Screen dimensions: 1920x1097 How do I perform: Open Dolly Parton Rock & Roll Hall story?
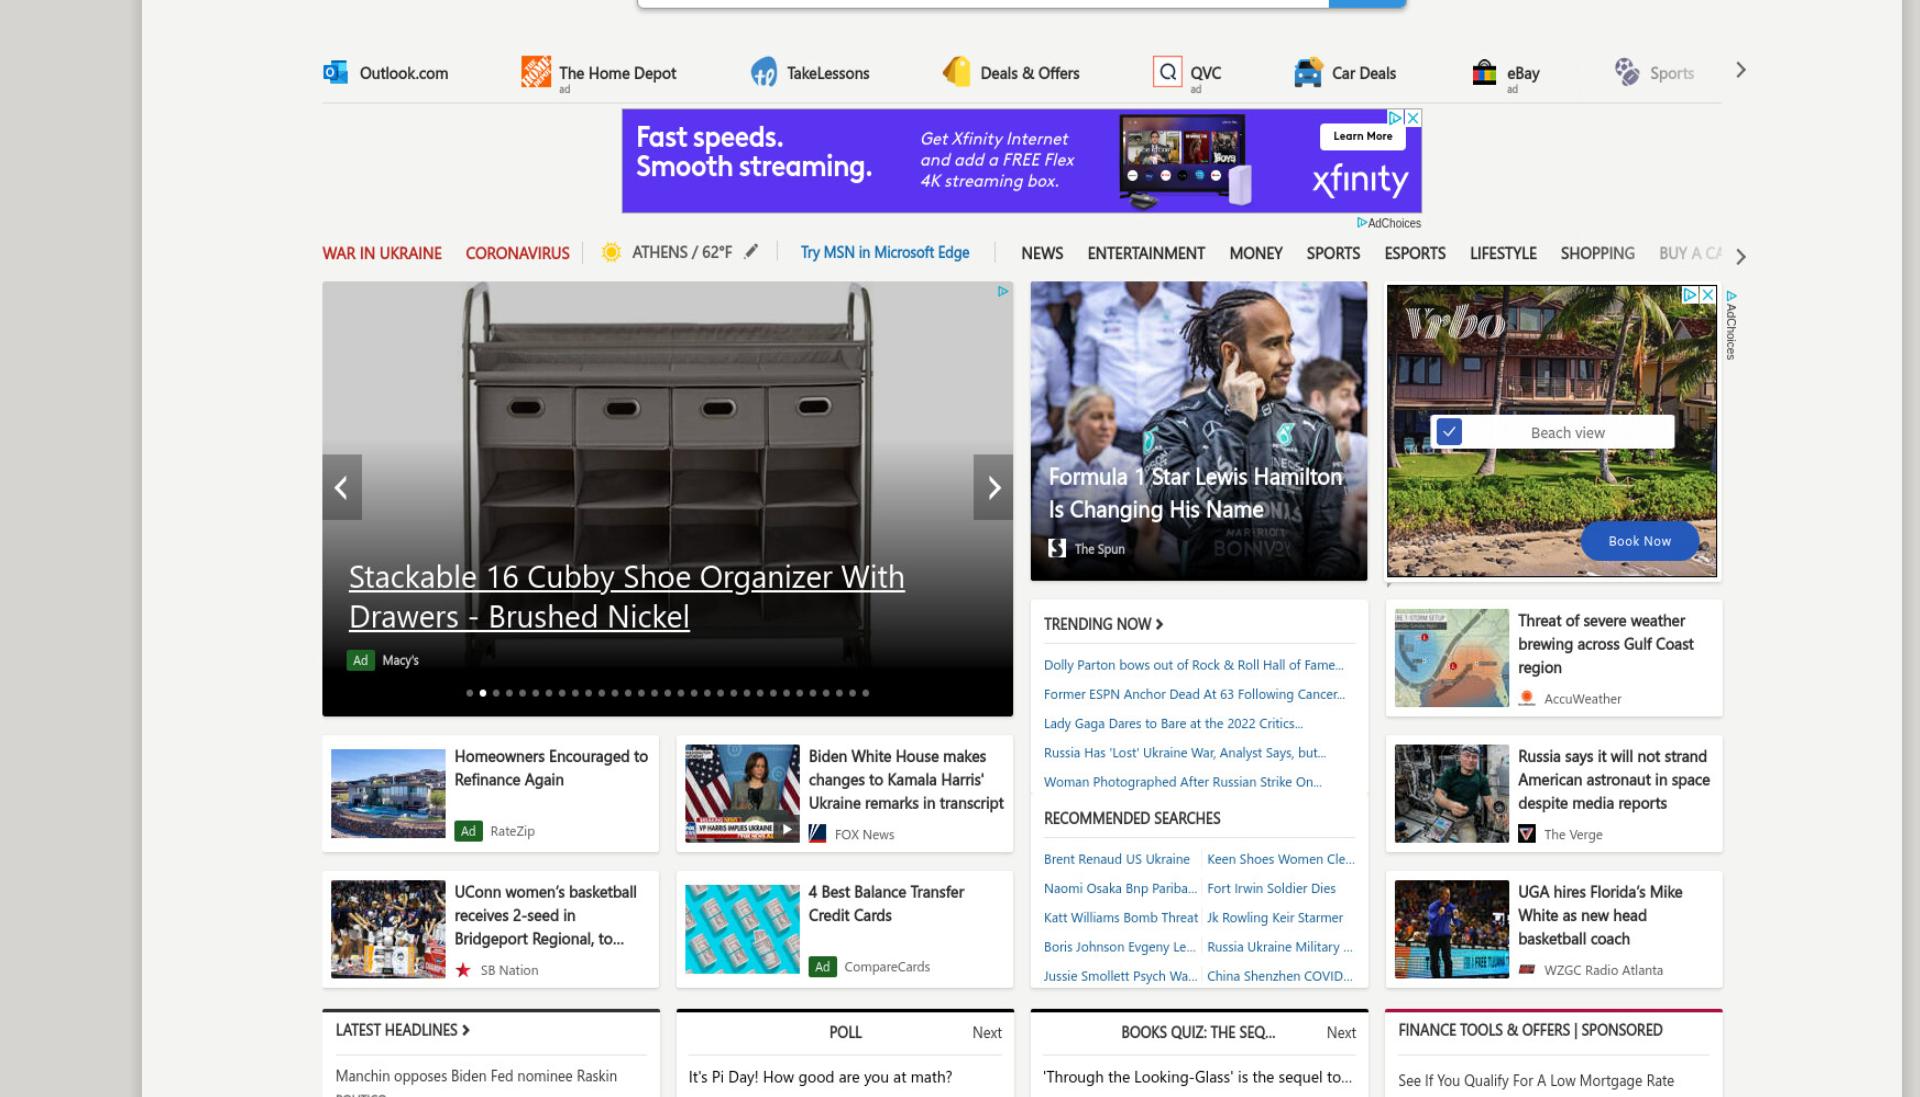pyautogui.click(x=1193, y=665)
